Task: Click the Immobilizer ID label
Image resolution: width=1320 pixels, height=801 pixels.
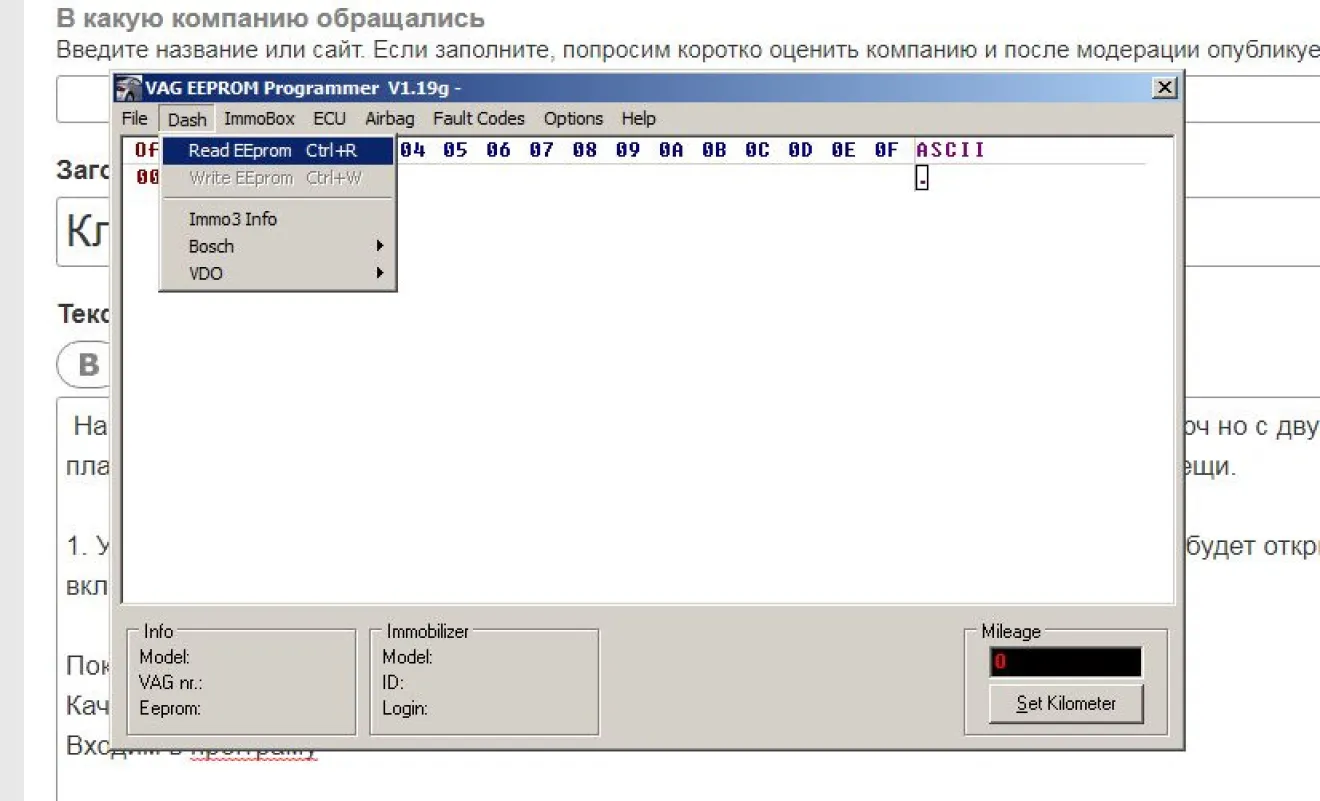Action: (x=393, y=683)
